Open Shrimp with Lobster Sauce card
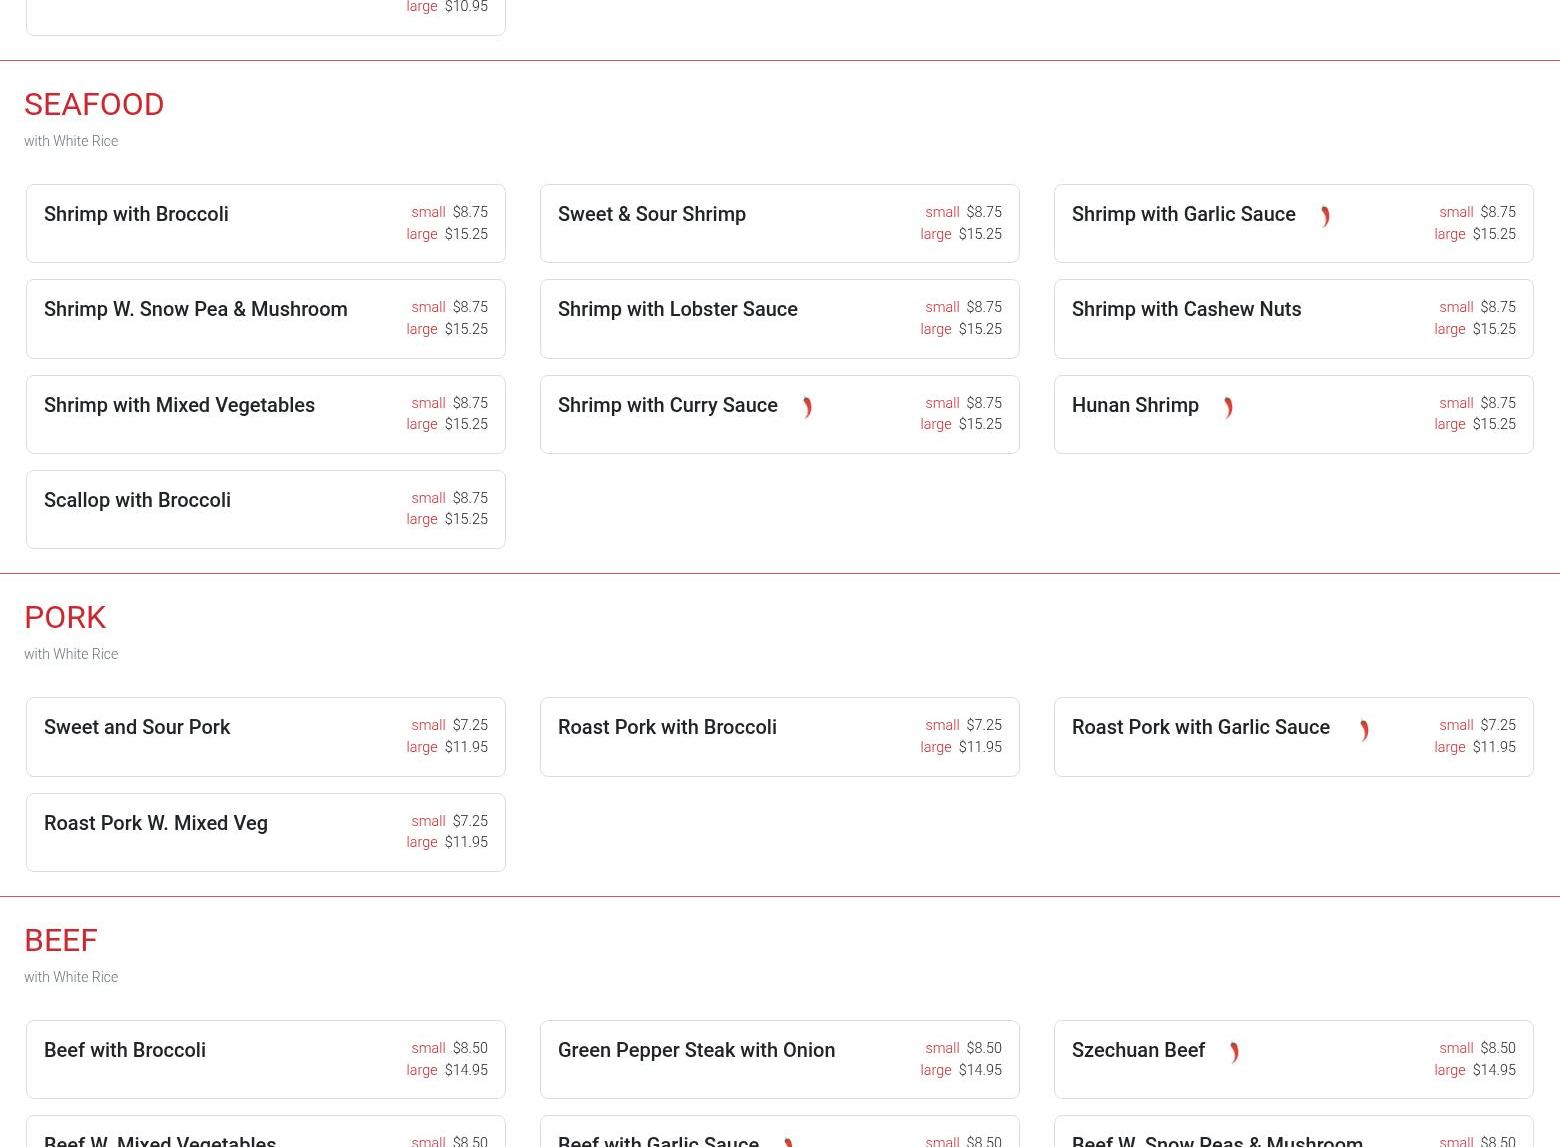 point(677,309)
